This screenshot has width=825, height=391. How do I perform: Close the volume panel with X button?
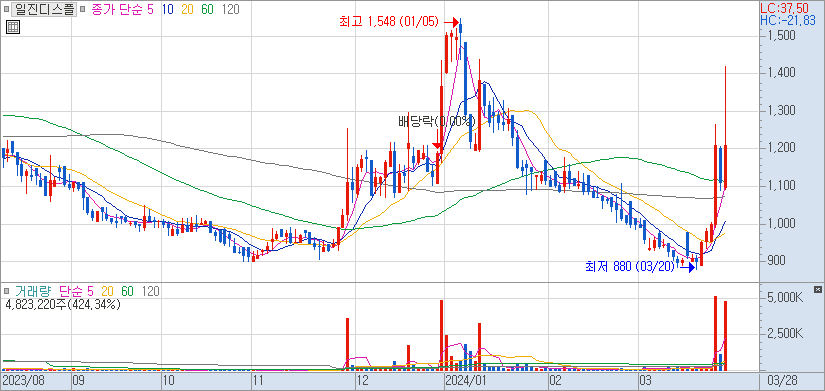click(817, 289)
